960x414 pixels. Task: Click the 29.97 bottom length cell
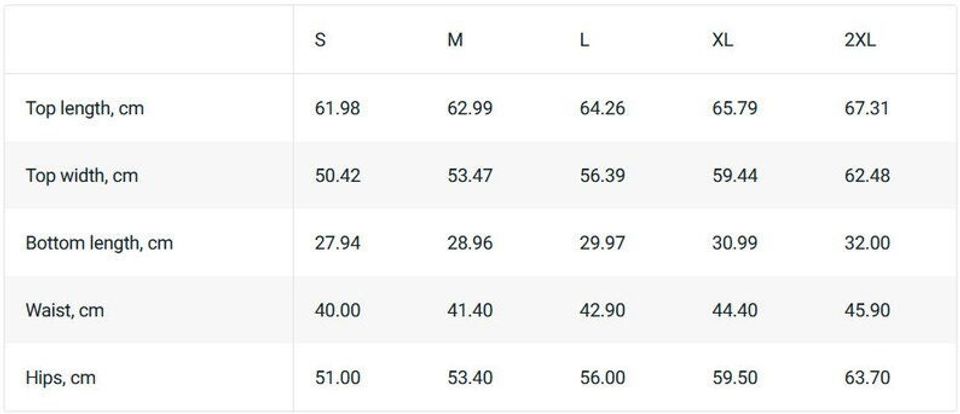(602, 243)
